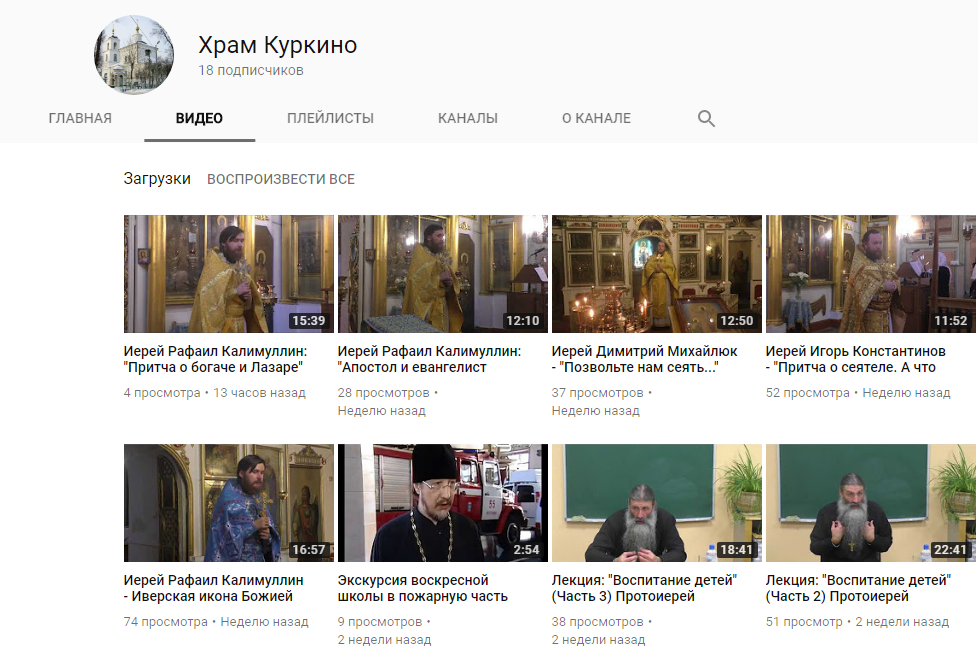Image resolution: width=978 pixels, height=666 pixels.
Task: Open the 22:41 lecture thumbnail
Action: coord(870,502)
